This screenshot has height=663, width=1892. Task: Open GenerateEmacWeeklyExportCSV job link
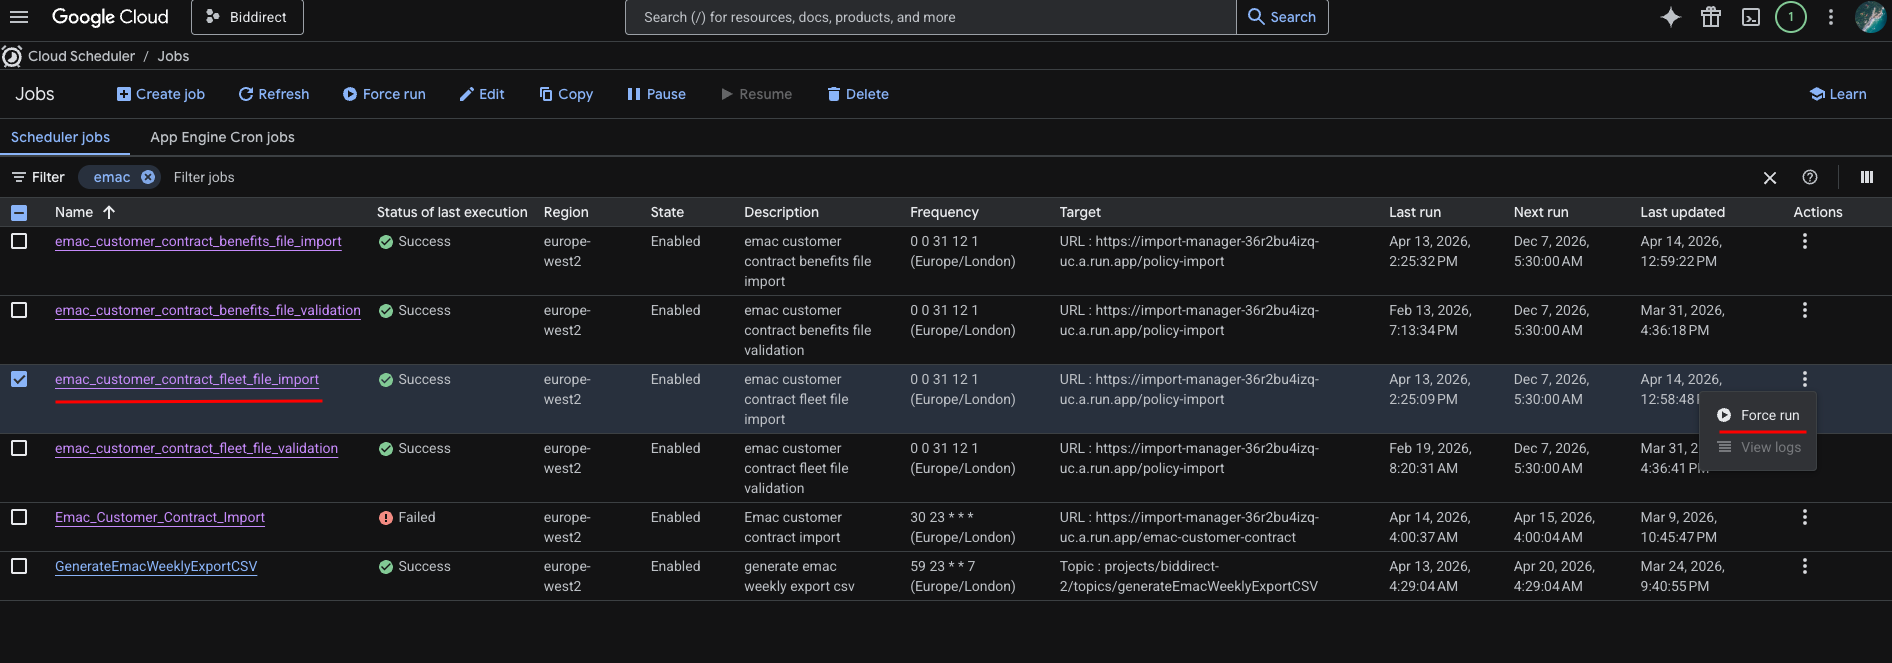tap(156, 566)
